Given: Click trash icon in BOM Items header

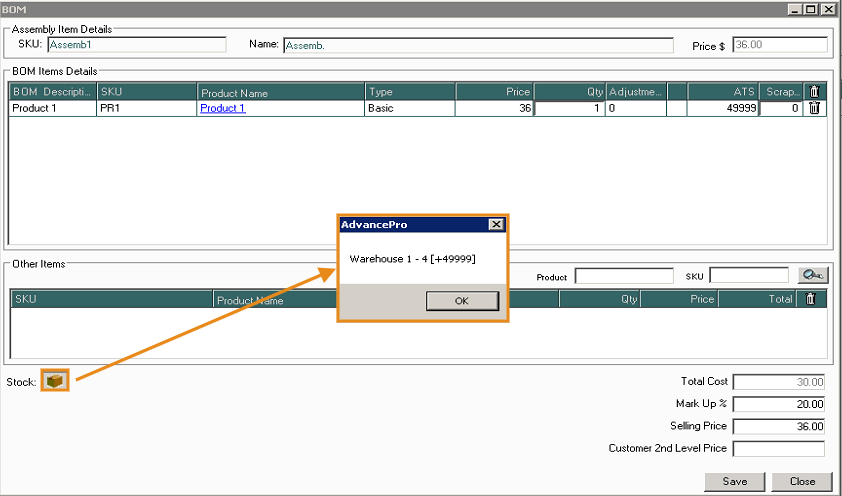Looking at the screenshot, I should point(814,92).
